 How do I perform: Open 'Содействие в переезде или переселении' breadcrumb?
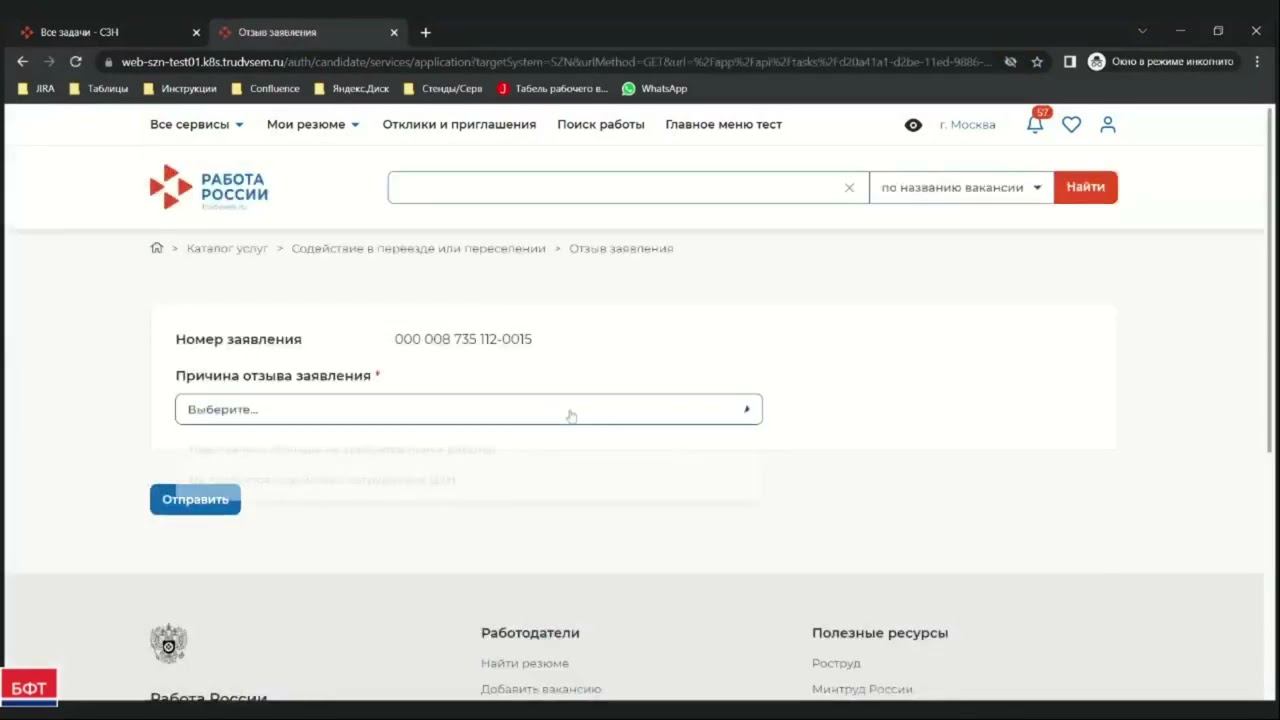pos(418,248)
